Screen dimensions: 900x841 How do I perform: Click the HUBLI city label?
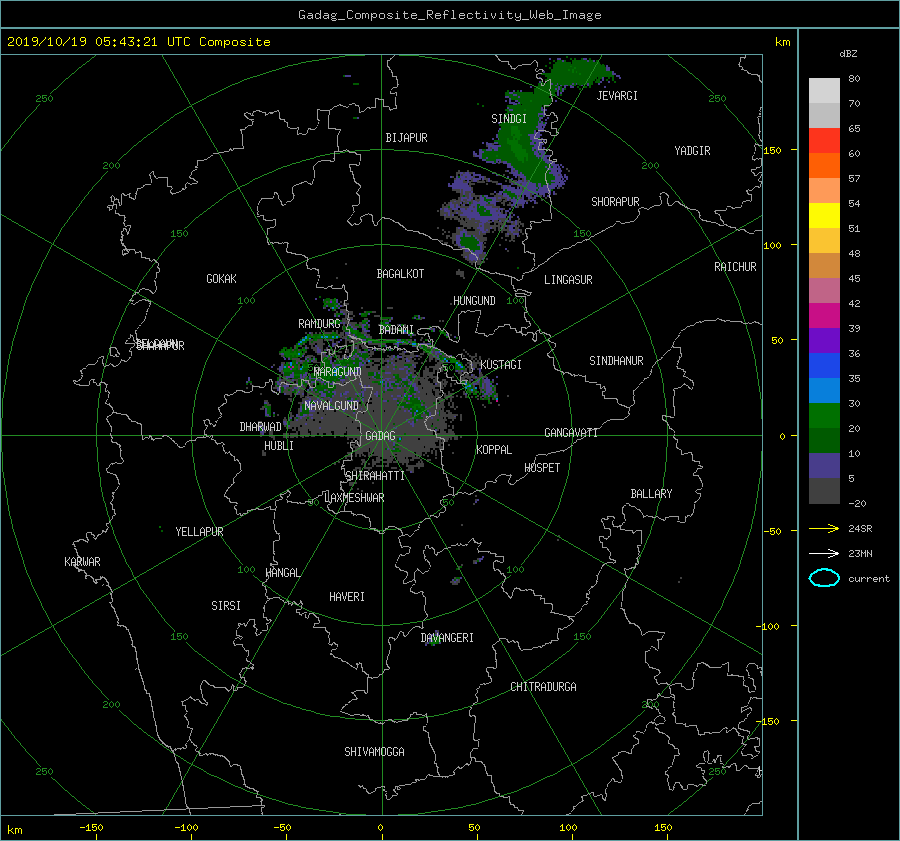[x=279, y=446]
